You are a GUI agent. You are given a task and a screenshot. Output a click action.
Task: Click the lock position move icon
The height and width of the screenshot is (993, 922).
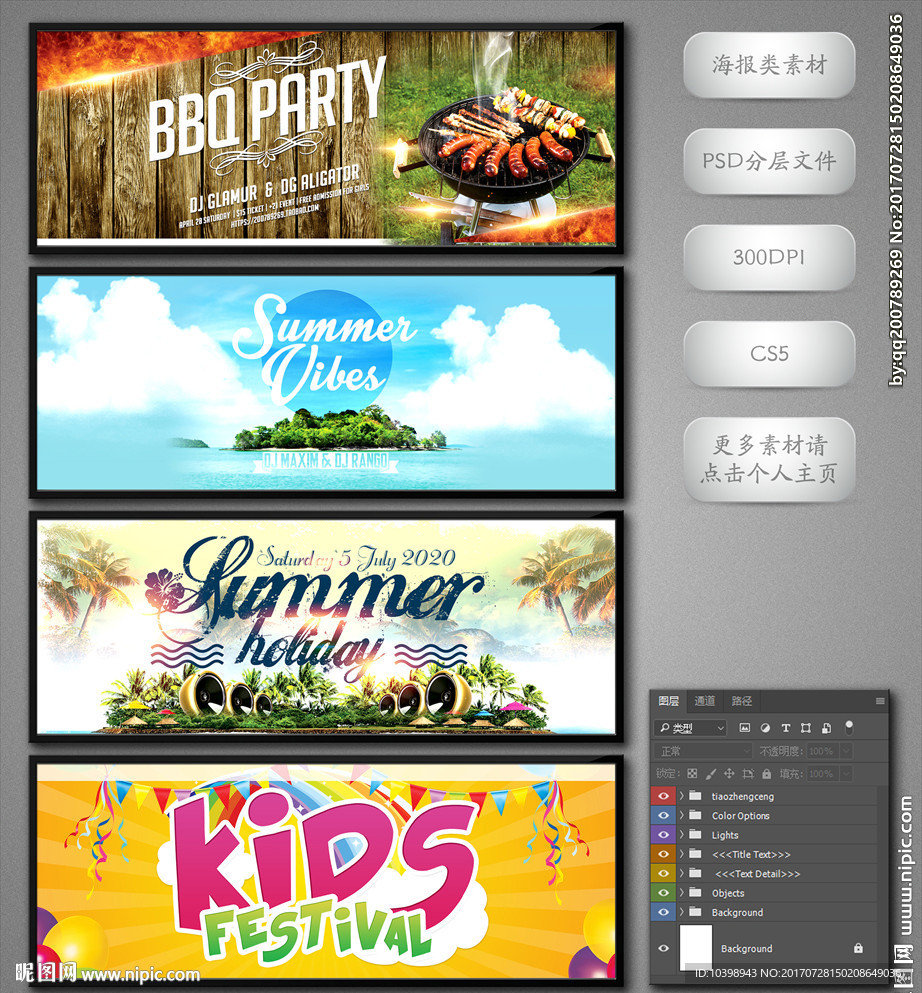coord(729,774)
